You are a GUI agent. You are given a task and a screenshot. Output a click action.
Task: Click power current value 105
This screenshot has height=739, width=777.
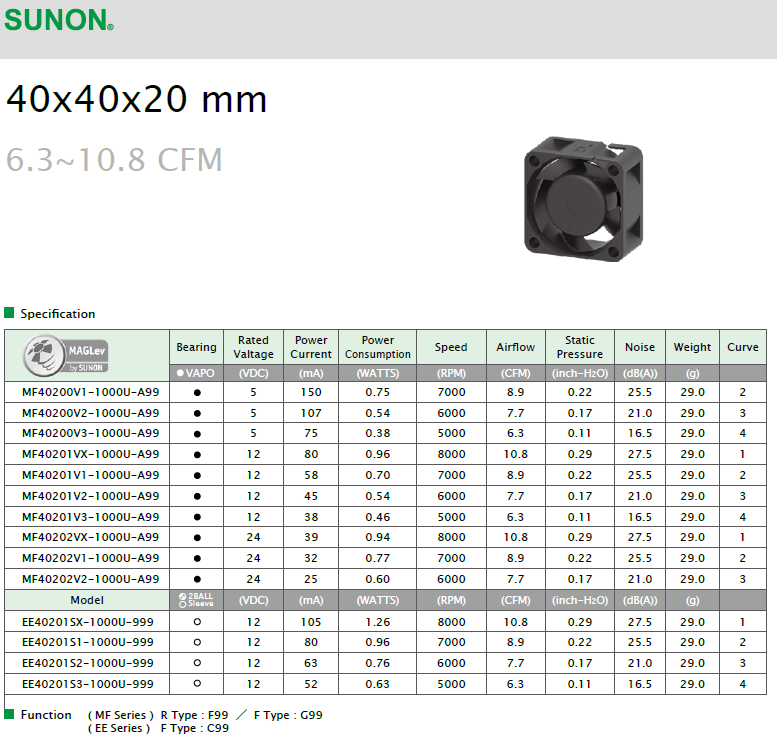point(311,622)
